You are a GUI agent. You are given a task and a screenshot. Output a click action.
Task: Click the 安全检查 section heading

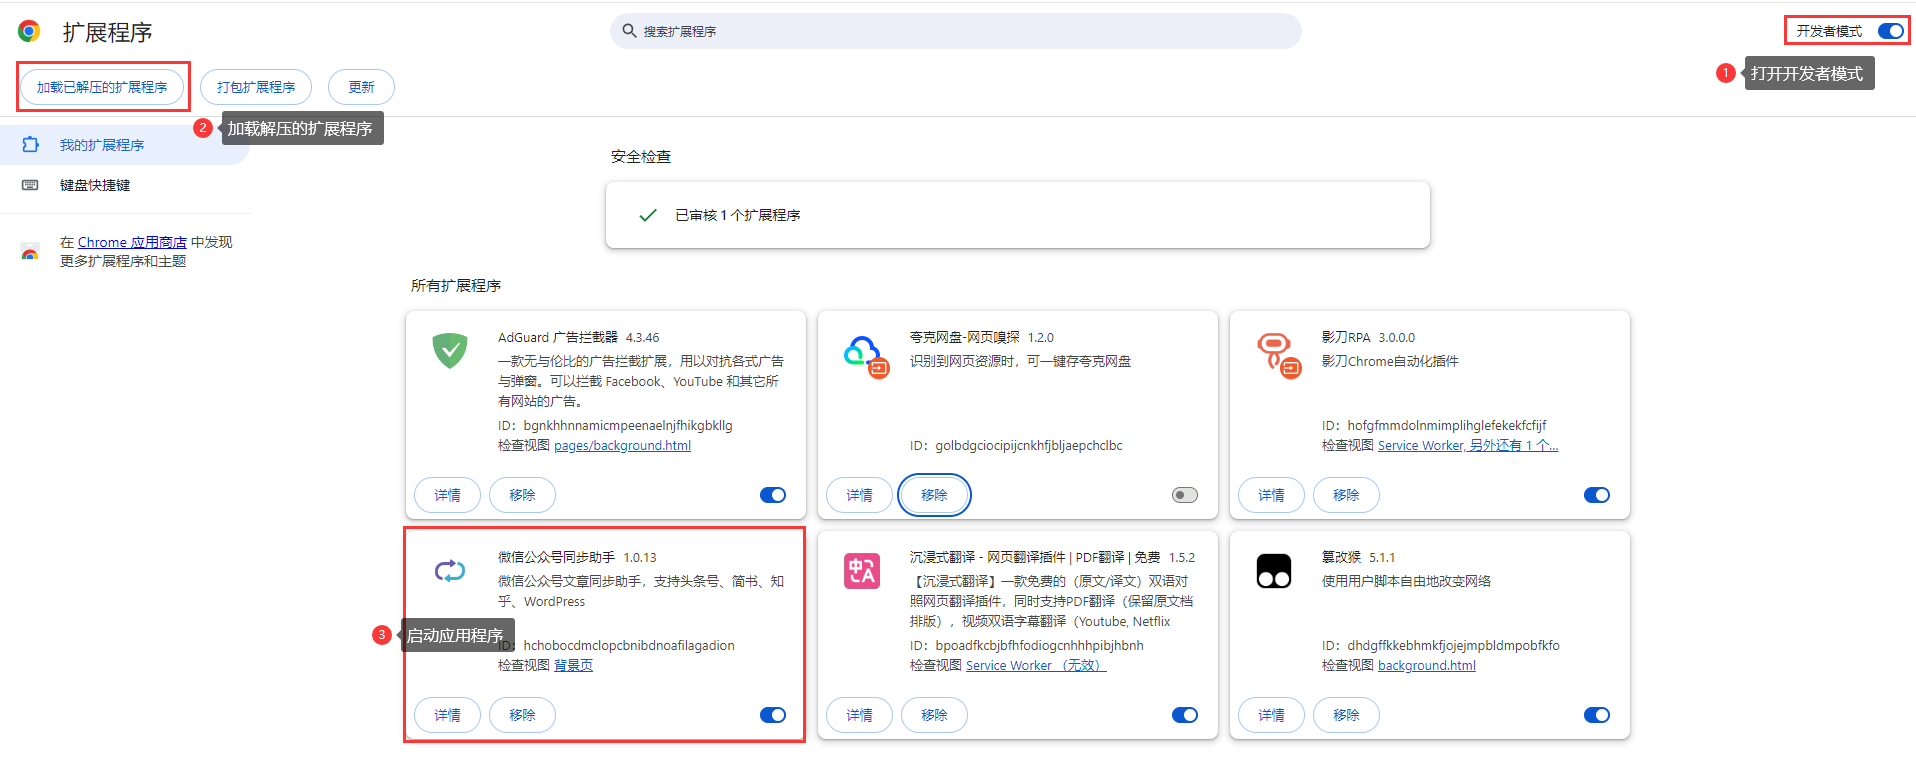(x=641, y=156)
